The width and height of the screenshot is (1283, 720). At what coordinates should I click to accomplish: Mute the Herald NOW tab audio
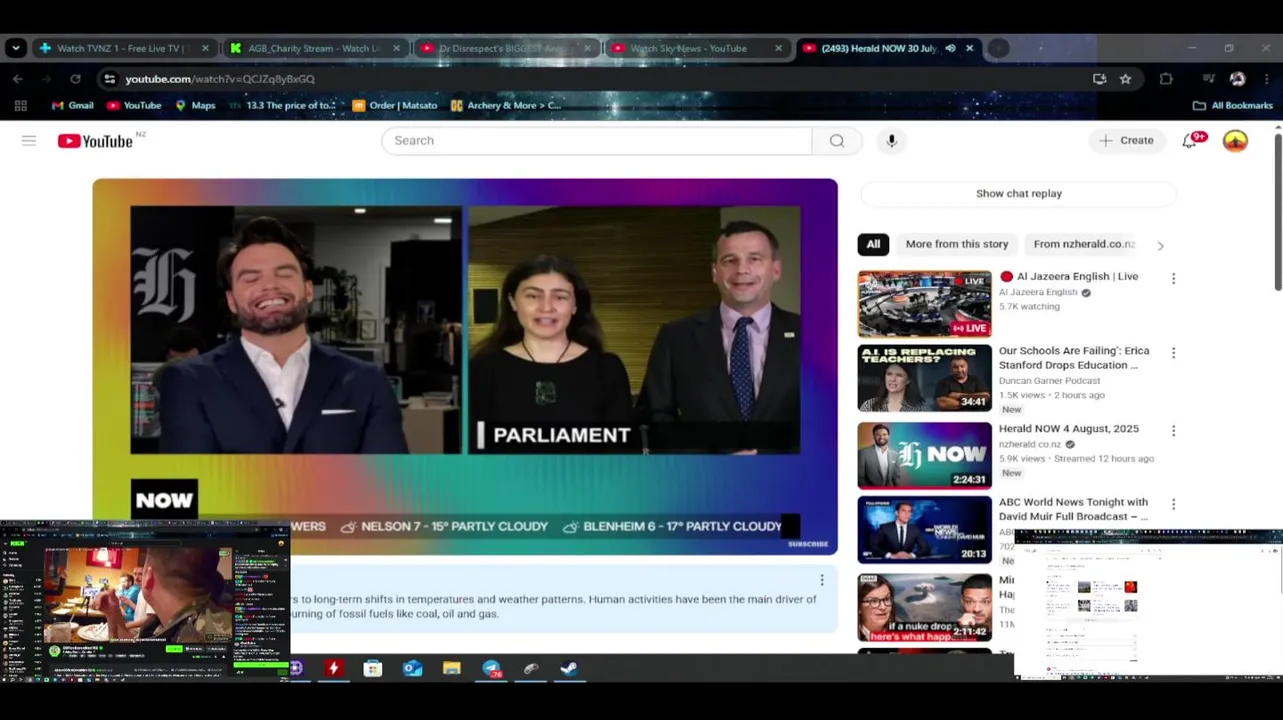950,48
